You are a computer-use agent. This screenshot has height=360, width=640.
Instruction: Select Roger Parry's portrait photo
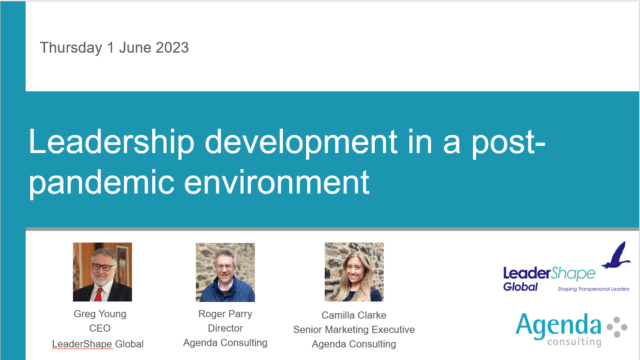tap(225, 272)
